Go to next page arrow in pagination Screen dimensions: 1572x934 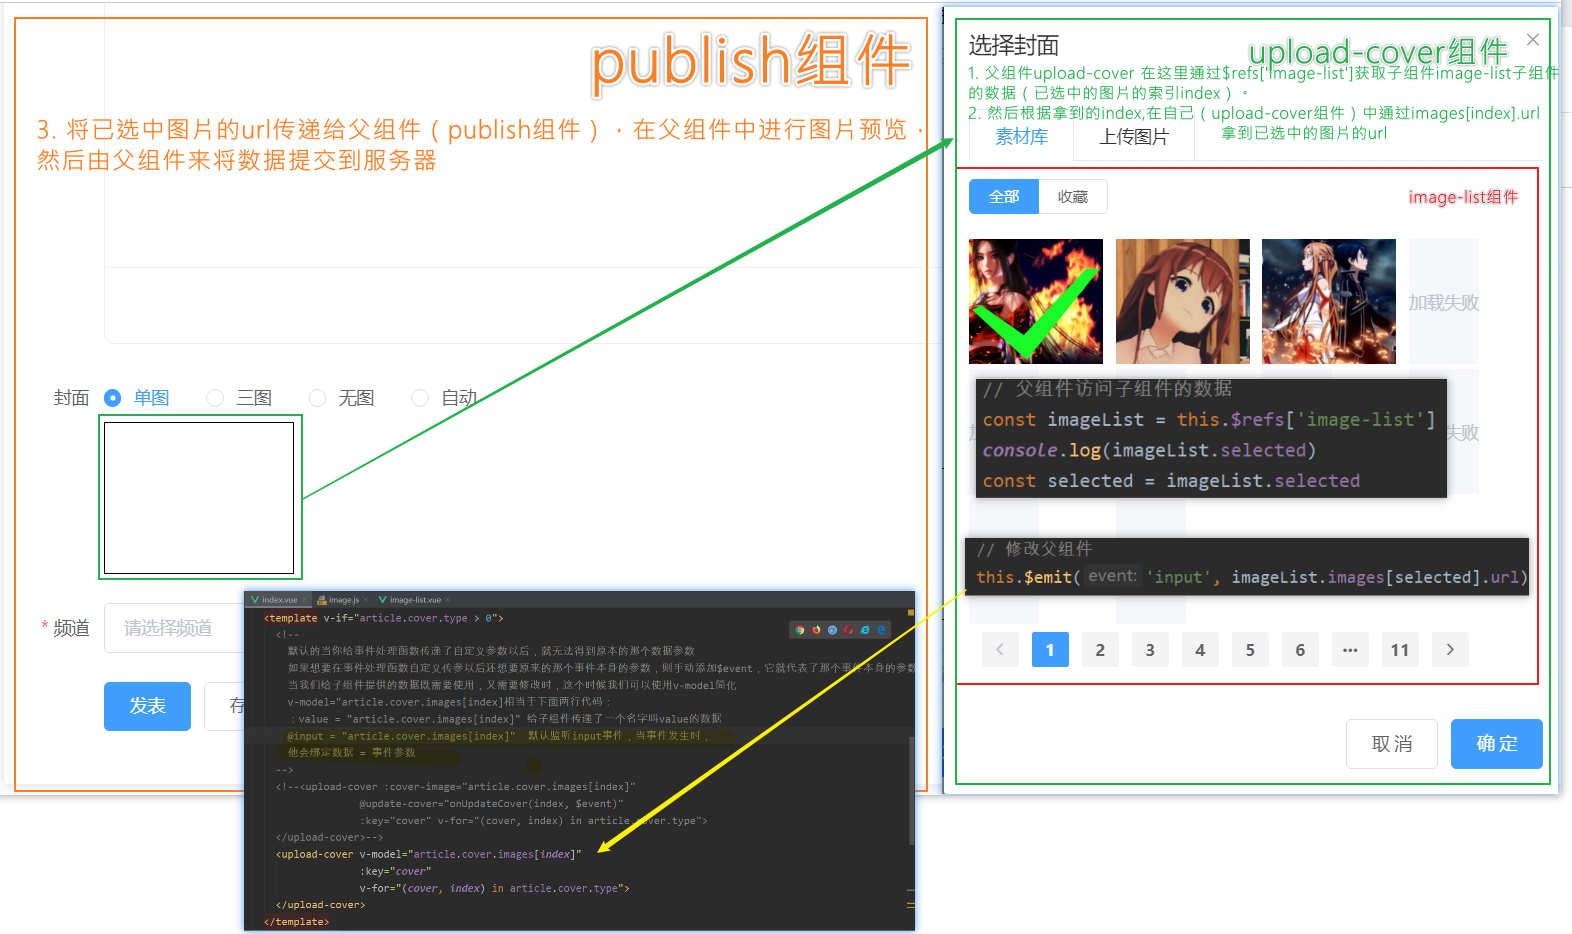[x=1450, y=650]
